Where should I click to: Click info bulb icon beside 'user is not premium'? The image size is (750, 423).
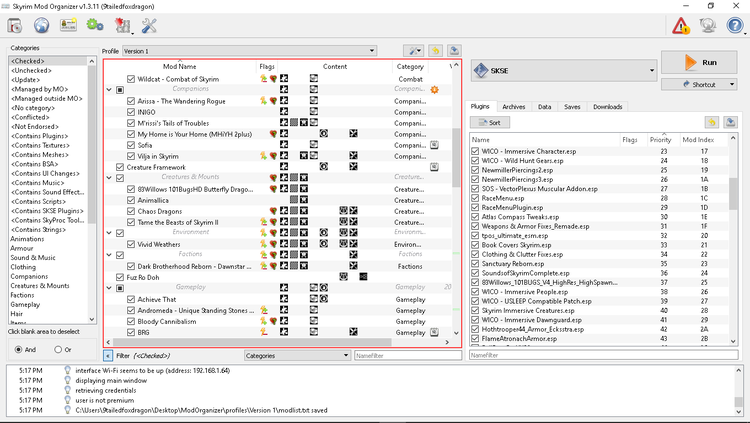click(x=67, y=400)
